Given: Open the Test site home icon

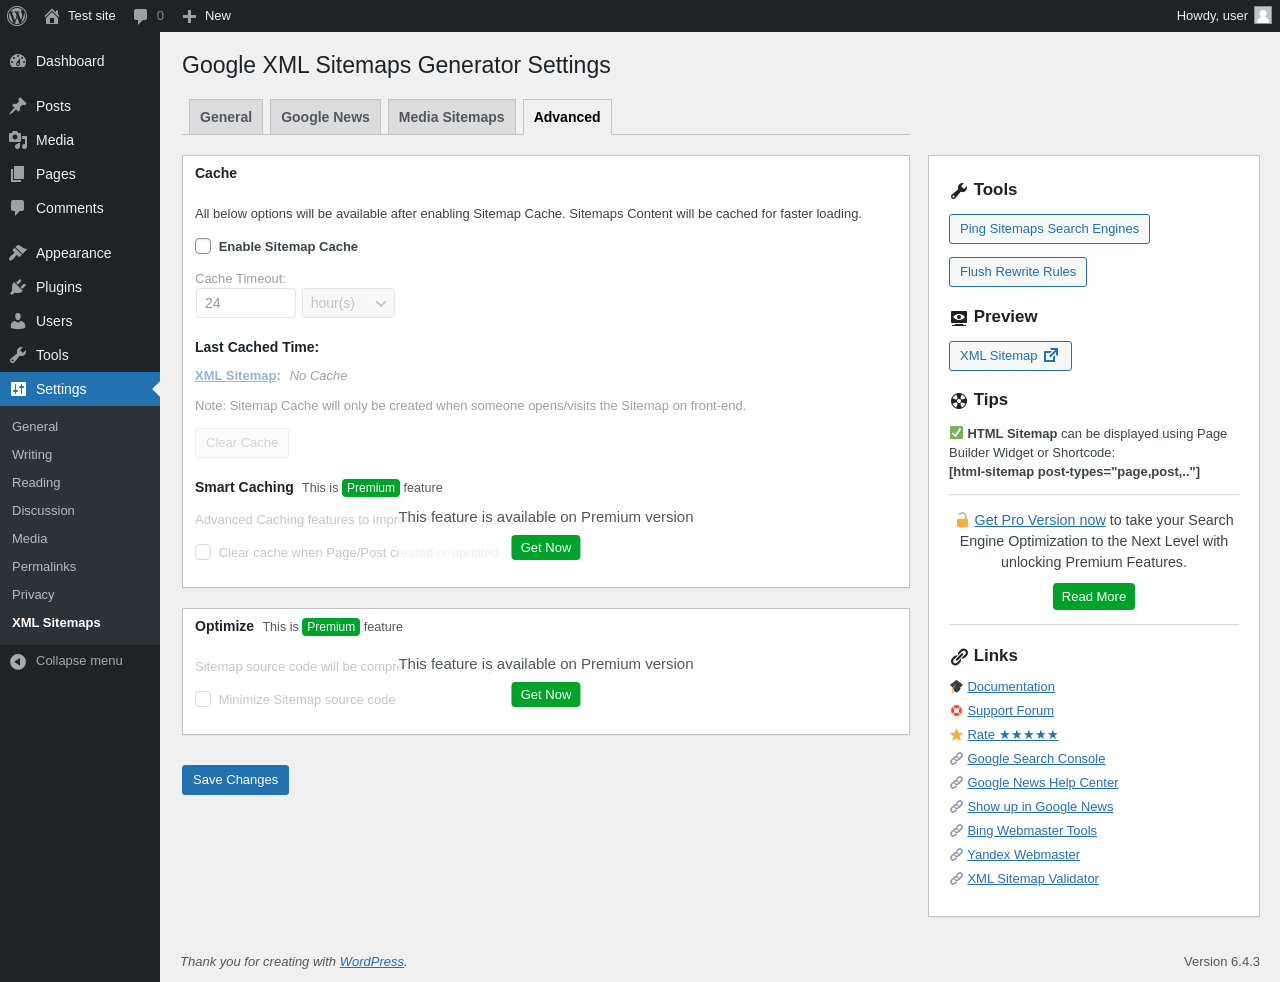Looking at the screenshot, I should pyautogui.click(x=52, y=16).
